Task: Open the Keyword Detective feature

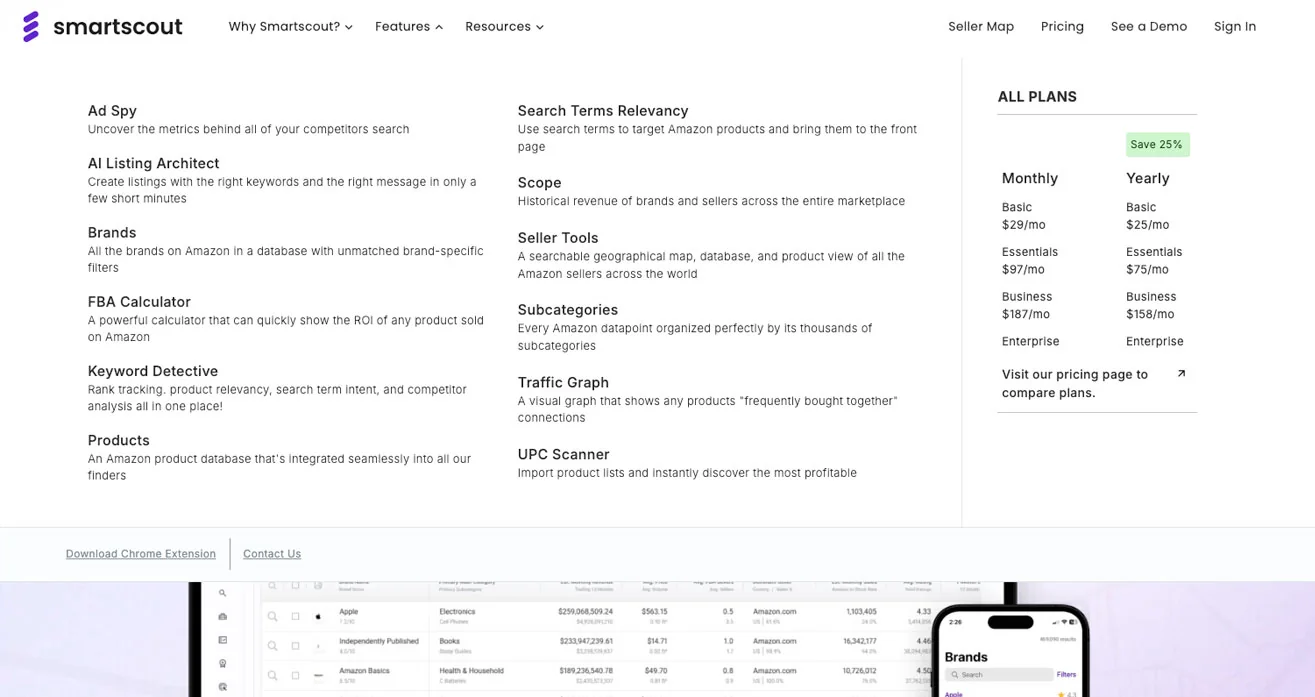Action: [153, 371]
